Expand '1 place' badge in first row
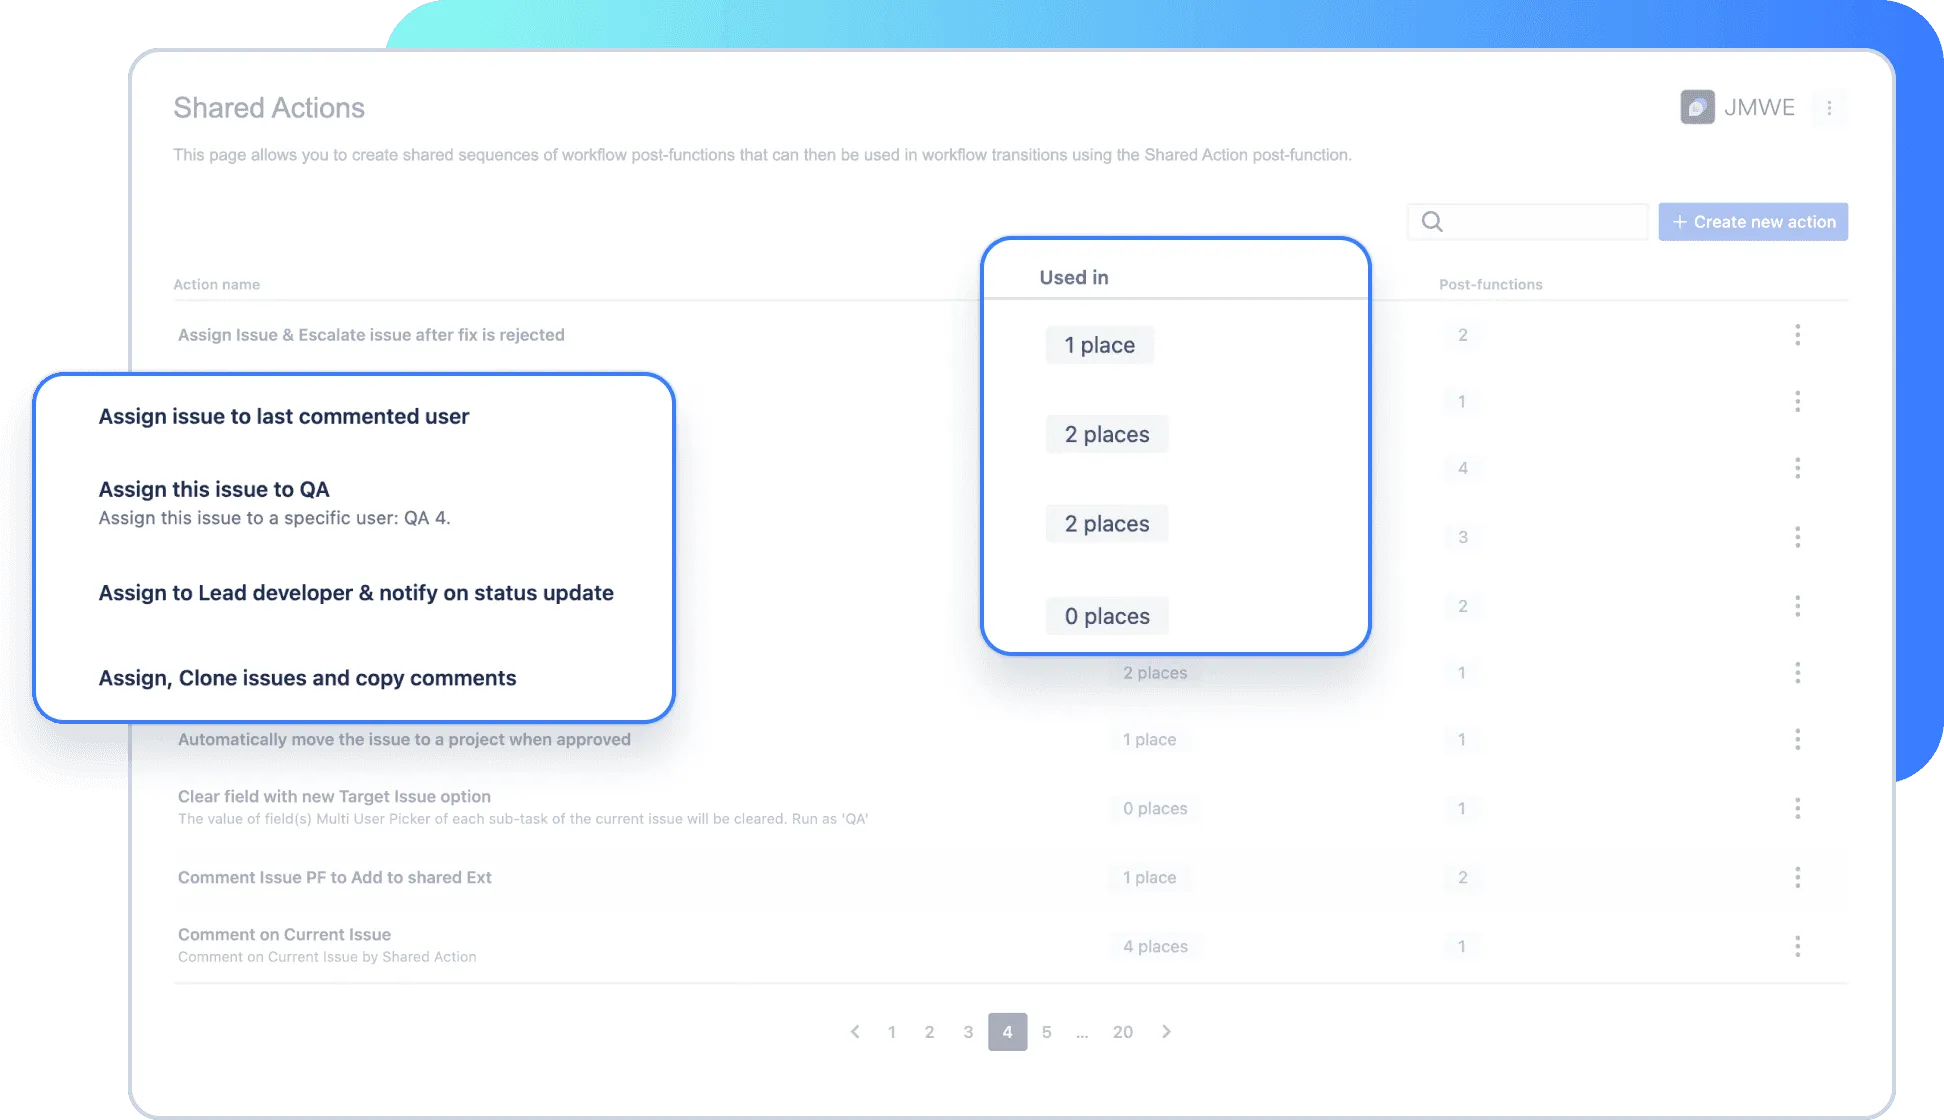The width and height of the screenshot is (1944, 1120). [1099, 345]
